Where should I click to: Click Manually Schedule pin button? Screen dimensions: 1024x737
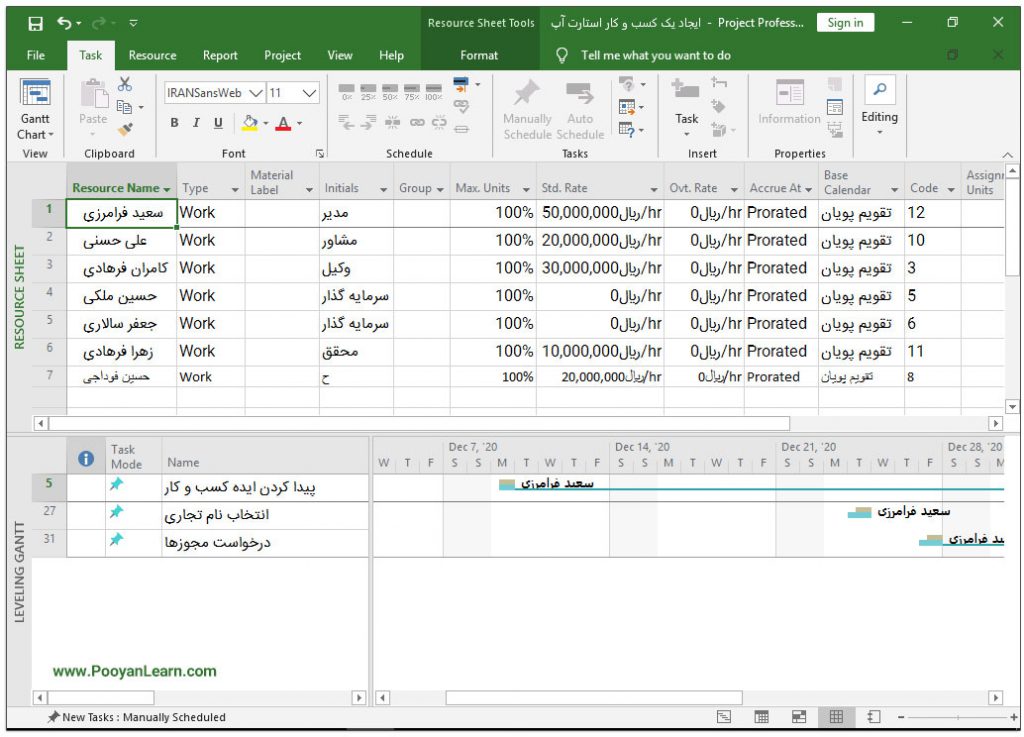coord(527,109)
